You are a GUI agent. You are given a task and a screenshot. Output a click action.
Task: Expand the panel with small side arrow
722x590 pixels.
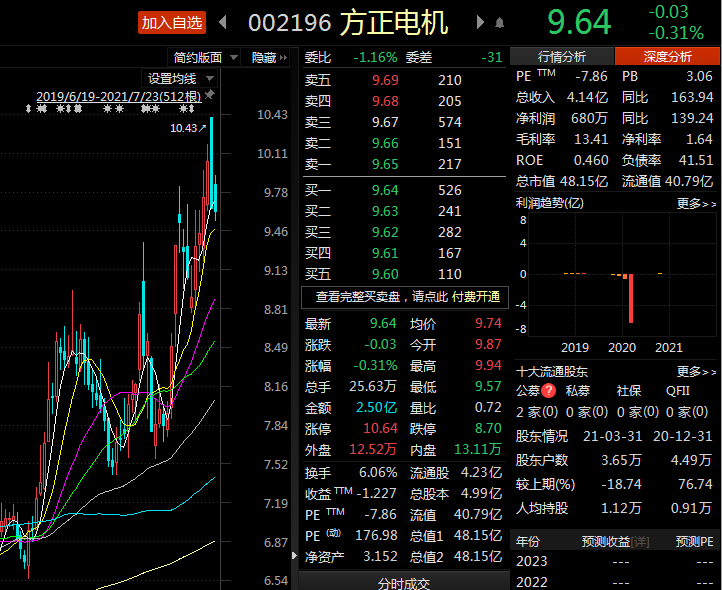[295, 555]
